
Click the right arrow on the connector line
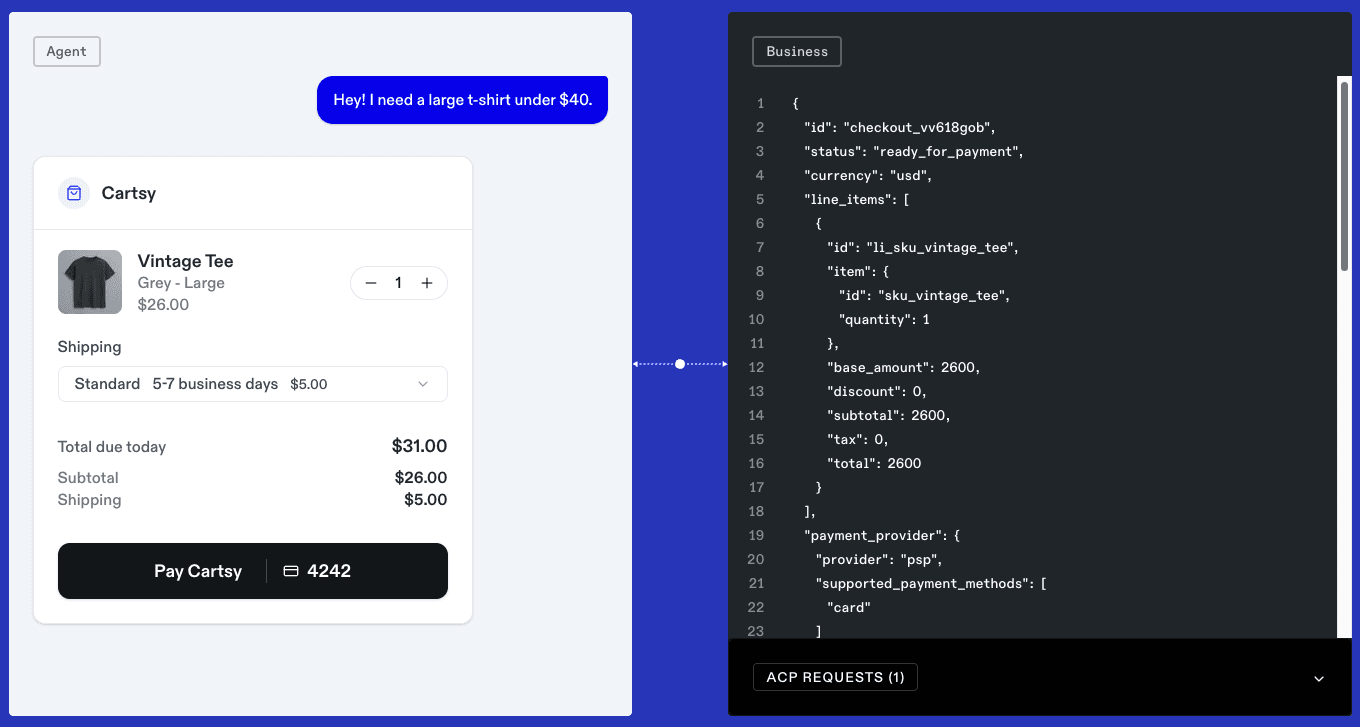point(724,364)
